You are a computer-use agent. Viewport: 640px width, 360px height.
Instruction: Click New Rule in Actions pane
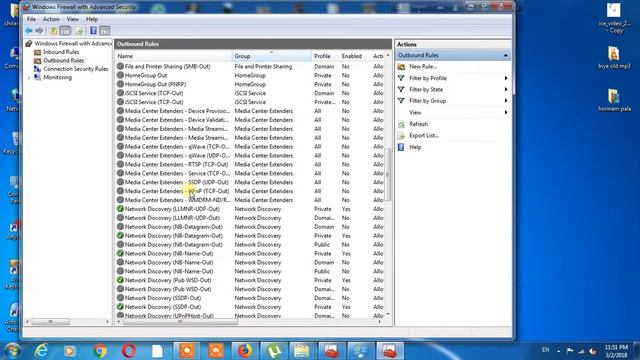pos(423,67)
